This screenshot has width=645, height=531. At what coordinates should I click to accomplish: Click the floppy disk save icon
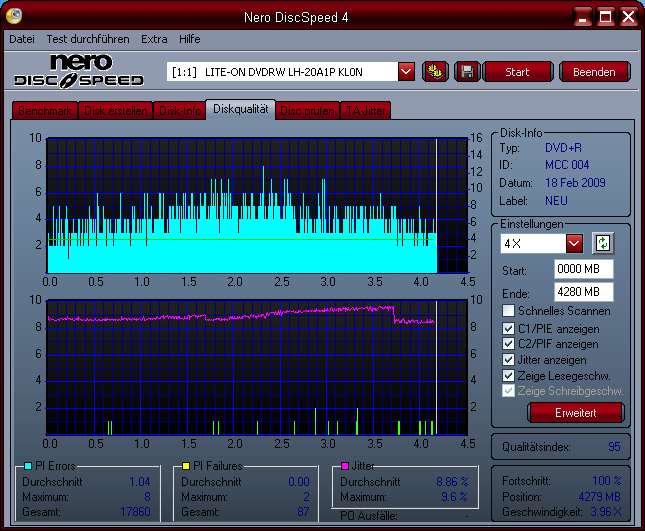pyautogui.click(x=467, y=72)
